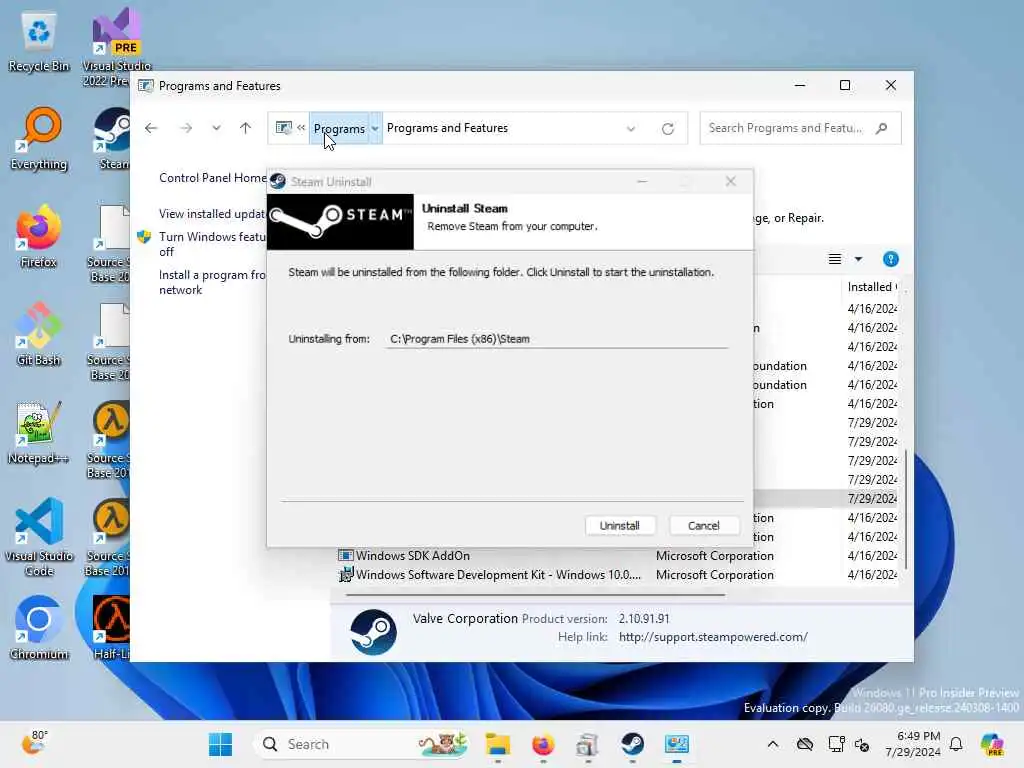Go forward in Programs and Features

(x=186, y=128)
